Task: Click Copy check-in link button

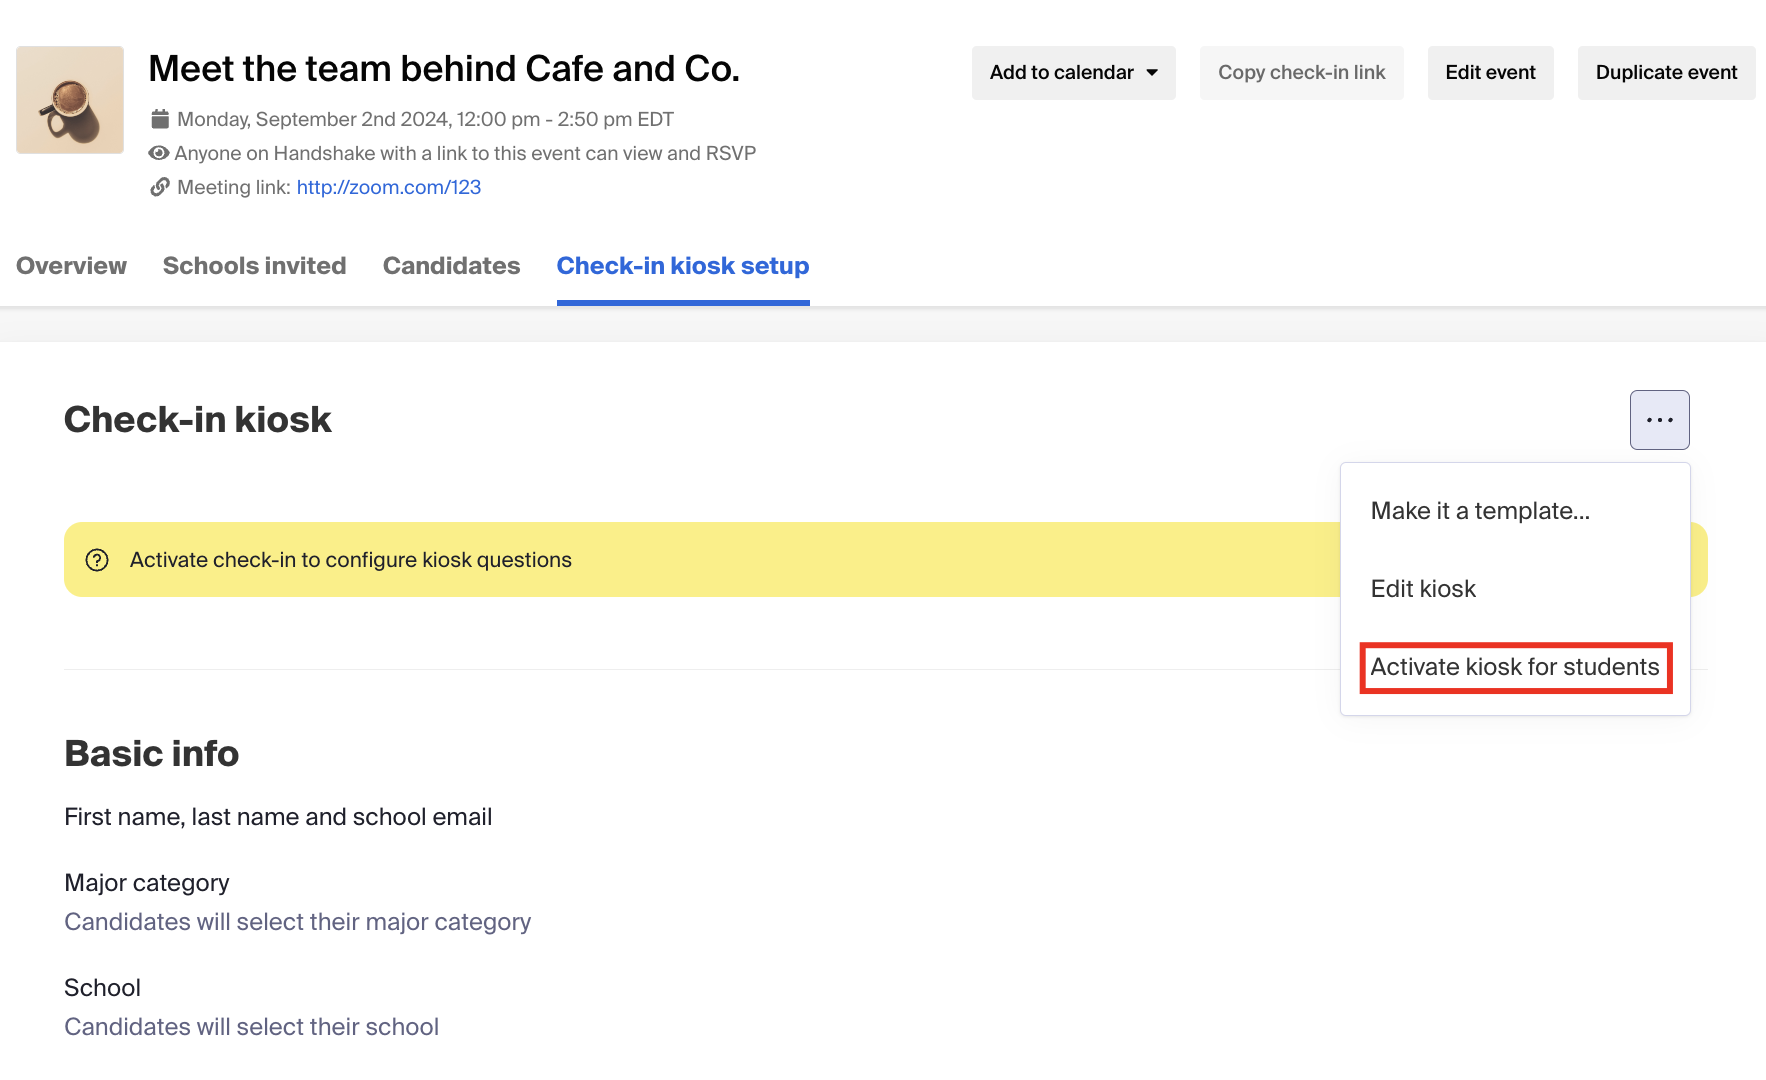Action: click(x=1301, y=72)
